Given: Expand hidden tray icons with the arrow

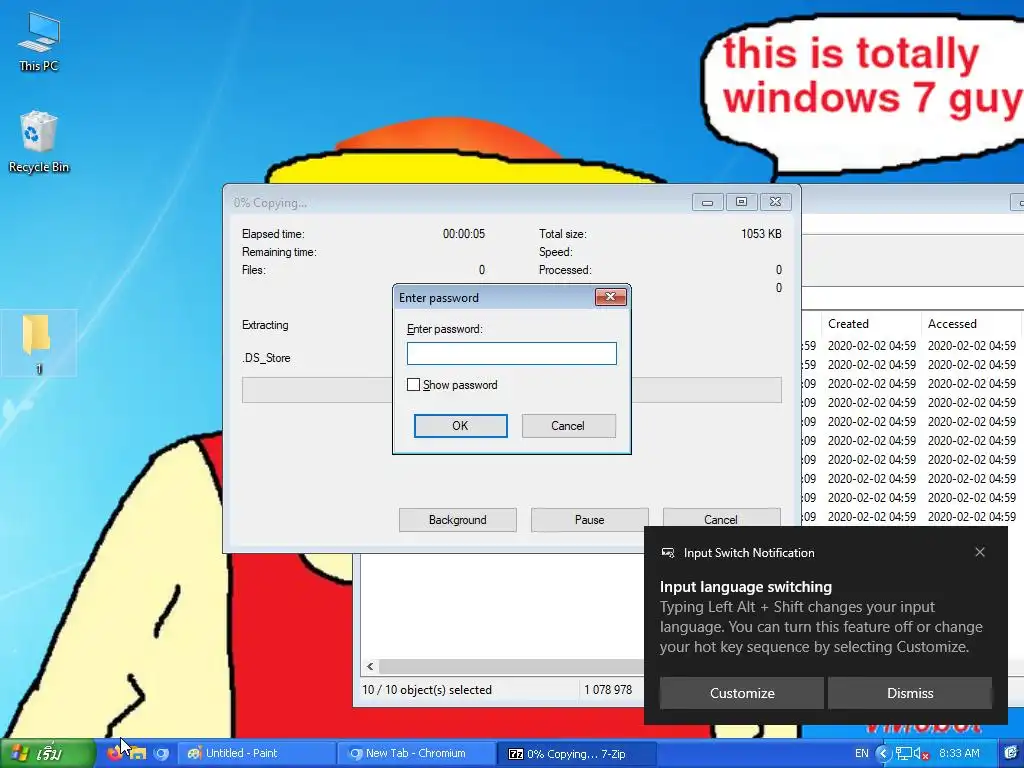Looking at the screenshot, I should pos(883,754).
